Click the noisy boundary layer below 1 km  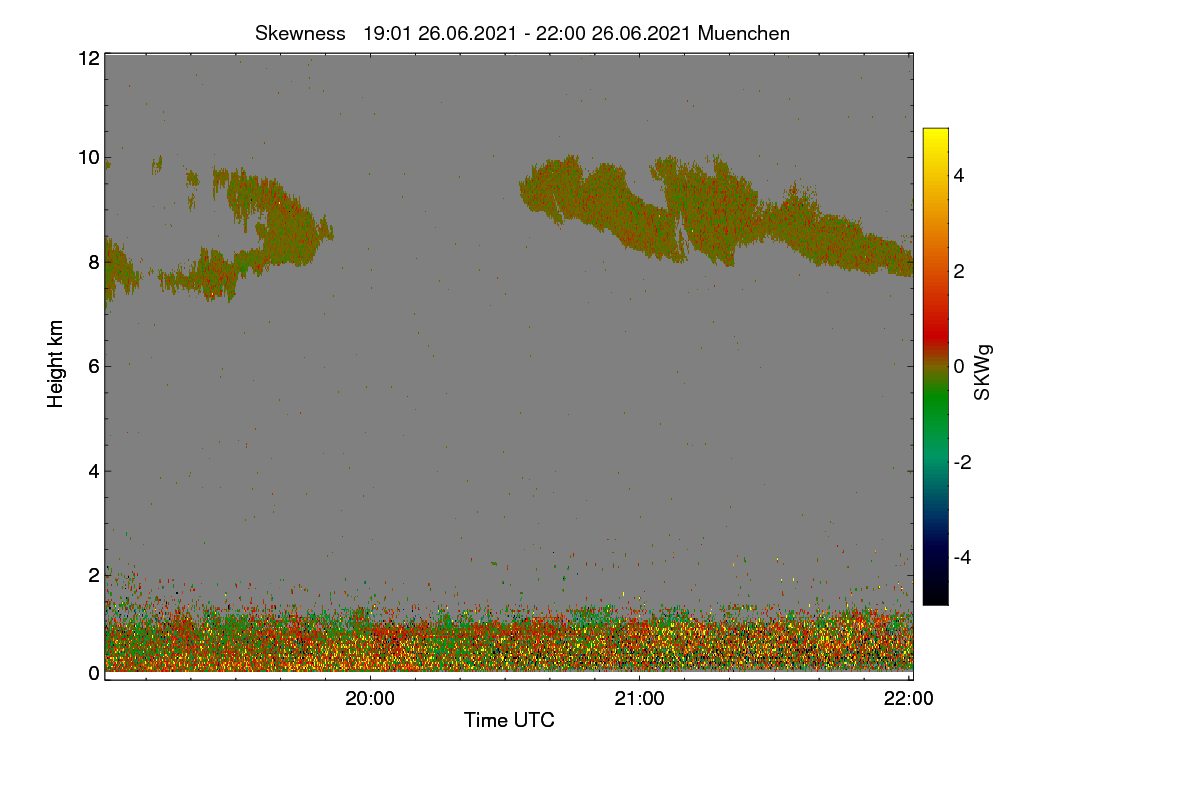click(x=509, y=645)
